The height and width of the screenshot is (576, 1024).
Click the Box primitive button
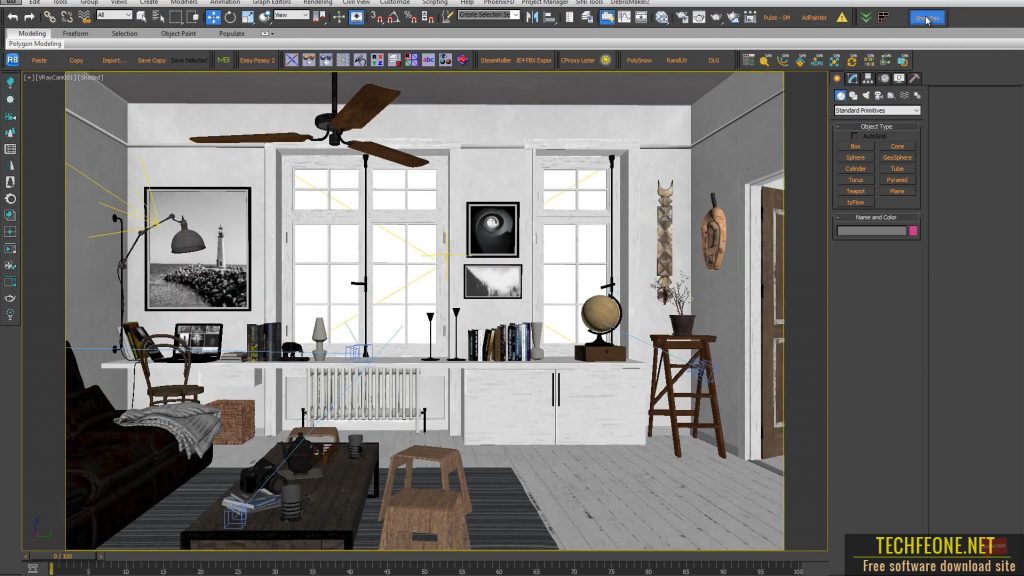pyautogui.click(x=855, y=146)
